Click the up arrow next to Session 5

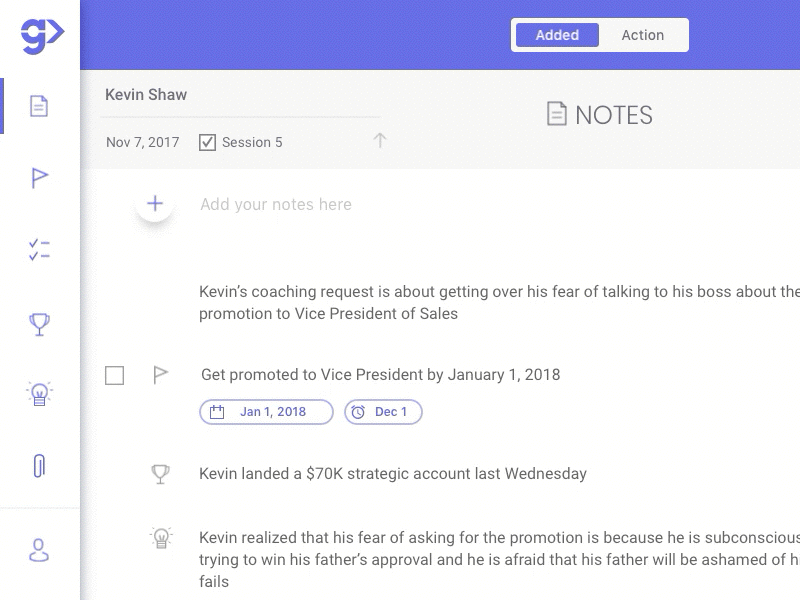click(x=380, y=141)
